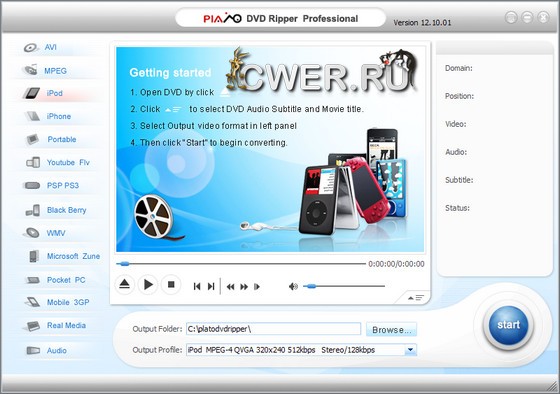Viewport: 560px width, 394px height.
Task: Open DVD with the eject button
Action: coord(124,285)
